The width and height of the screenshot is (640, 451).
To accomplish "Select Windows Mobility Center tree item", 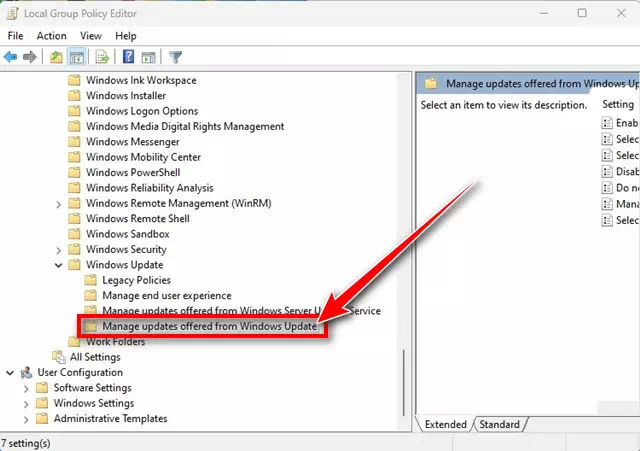I will point(143,157).
